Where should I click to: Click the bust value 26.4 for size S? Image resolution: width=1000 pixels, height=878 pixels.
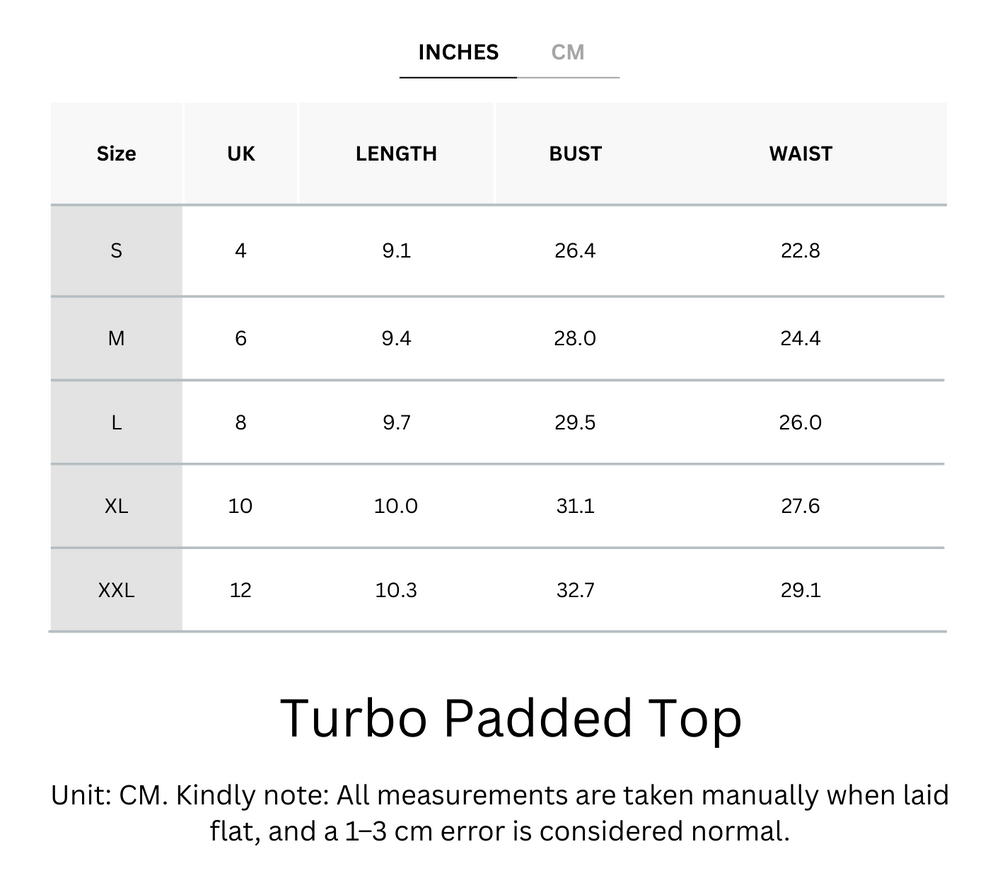coord(575,251)
